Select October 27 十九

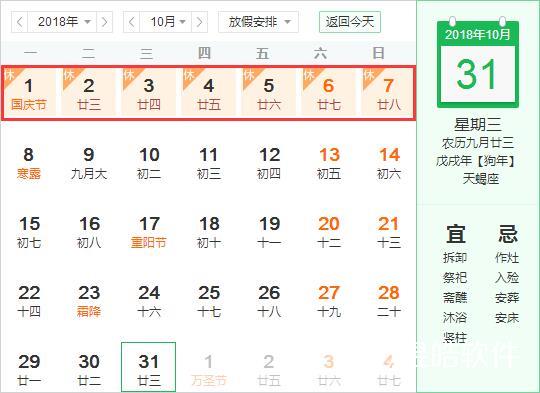click(329, 300)
